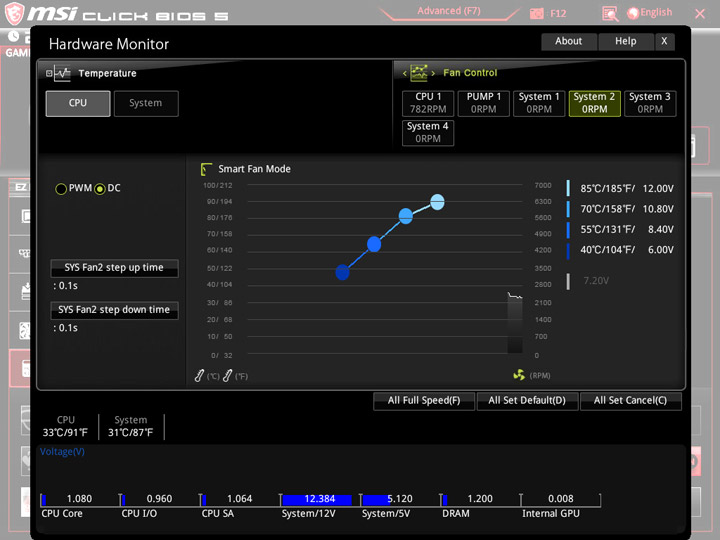Open SYS Fan2 step up time setting

coord(114,268)
